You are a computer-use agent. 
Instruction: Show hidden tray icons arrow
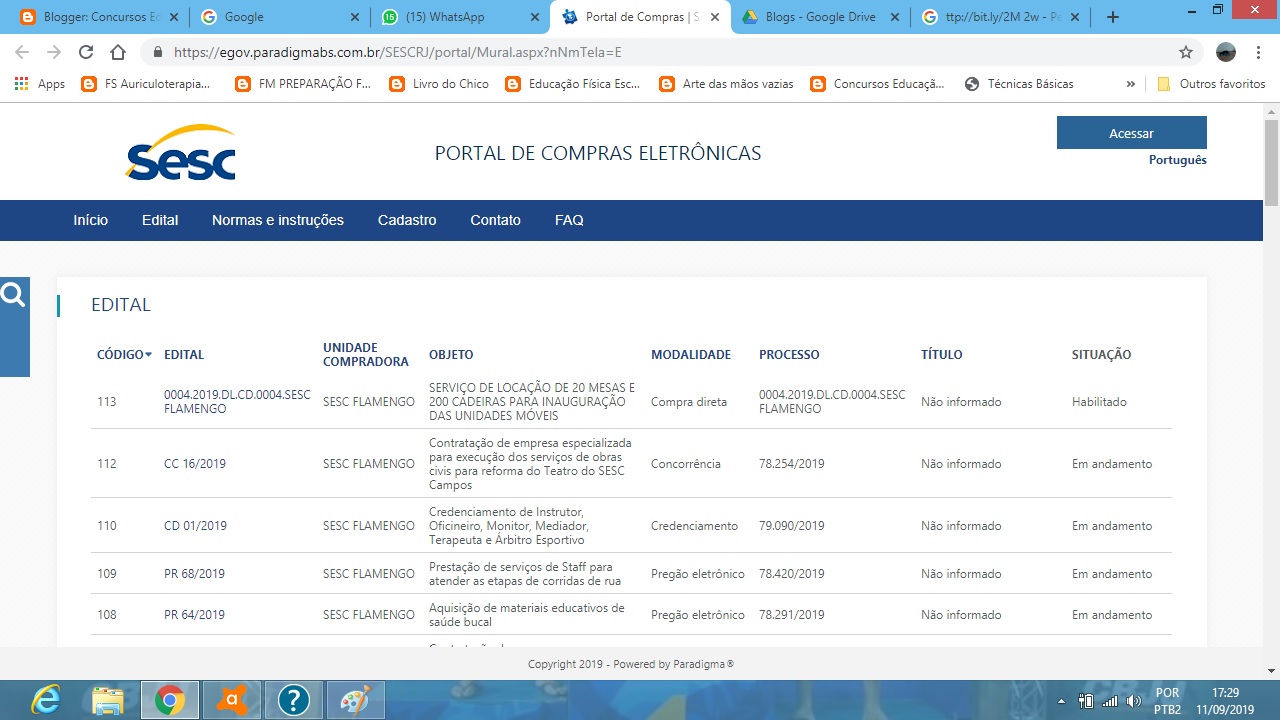pos(1063,701)
